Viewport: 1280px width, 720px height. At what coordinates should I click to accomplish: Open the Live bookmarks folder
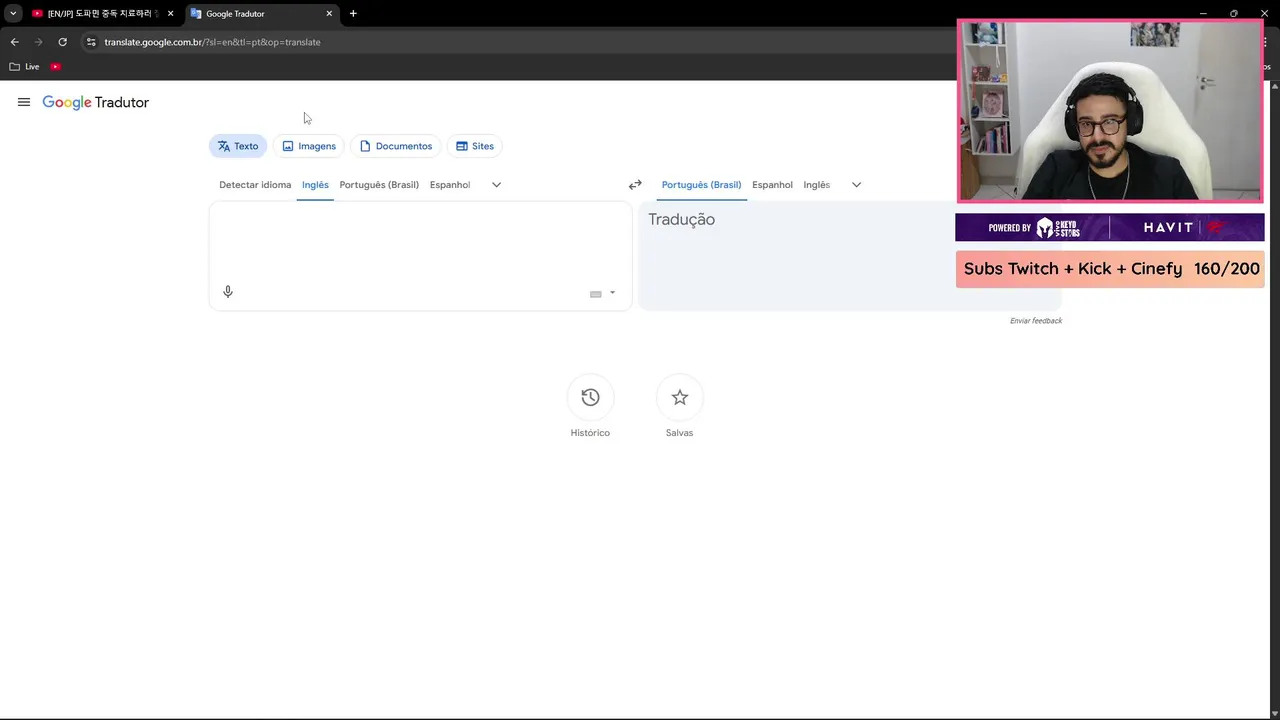point(24,67)
